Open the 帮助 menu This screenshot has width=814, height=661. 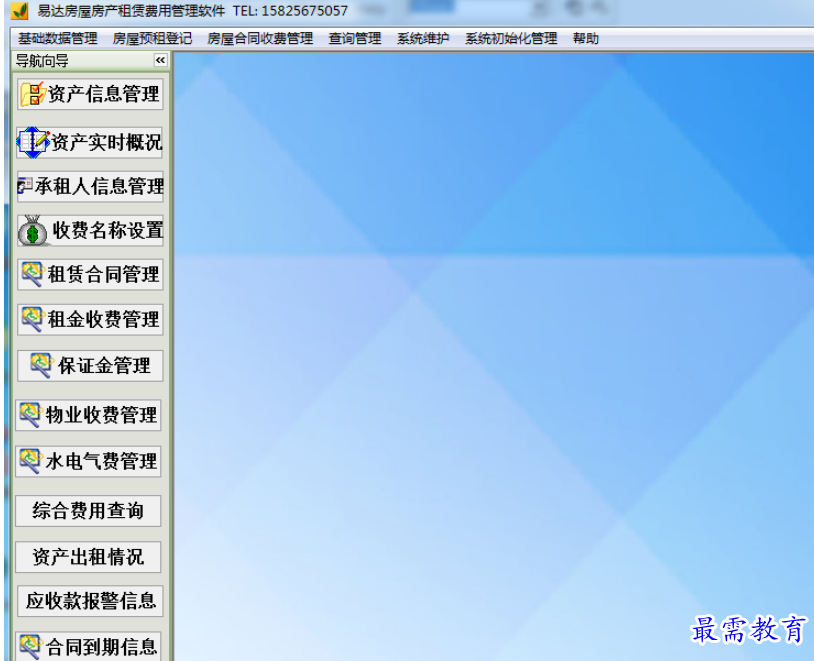click(x=586, y=38)
